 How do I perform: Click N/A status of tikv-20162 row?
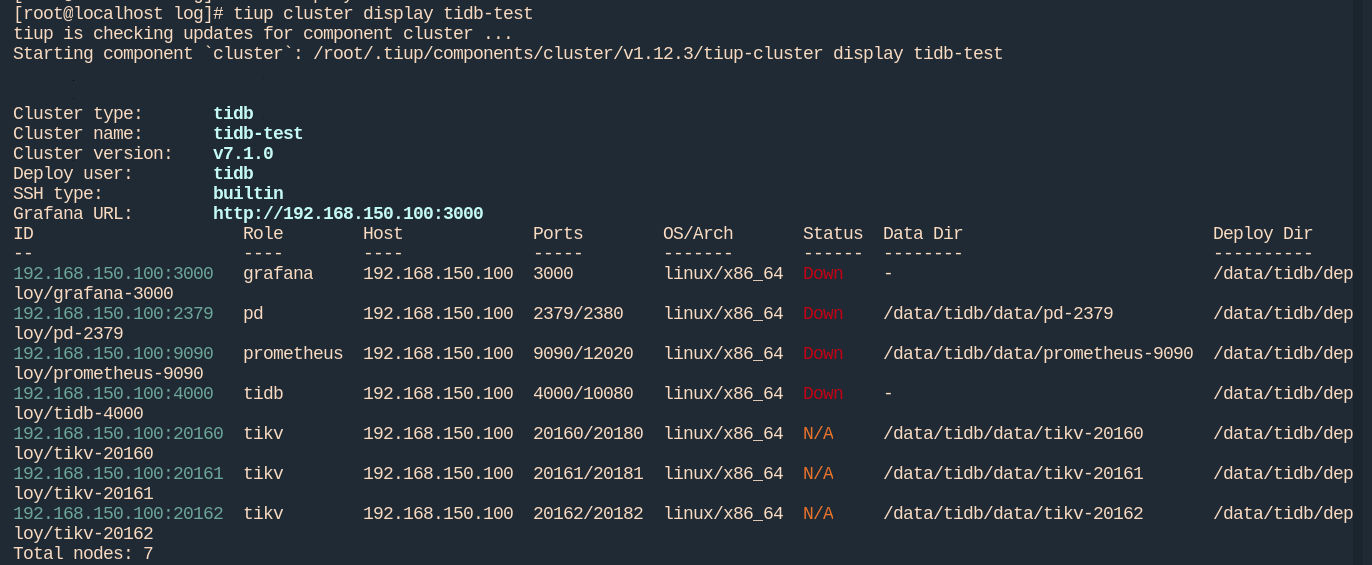818,513
